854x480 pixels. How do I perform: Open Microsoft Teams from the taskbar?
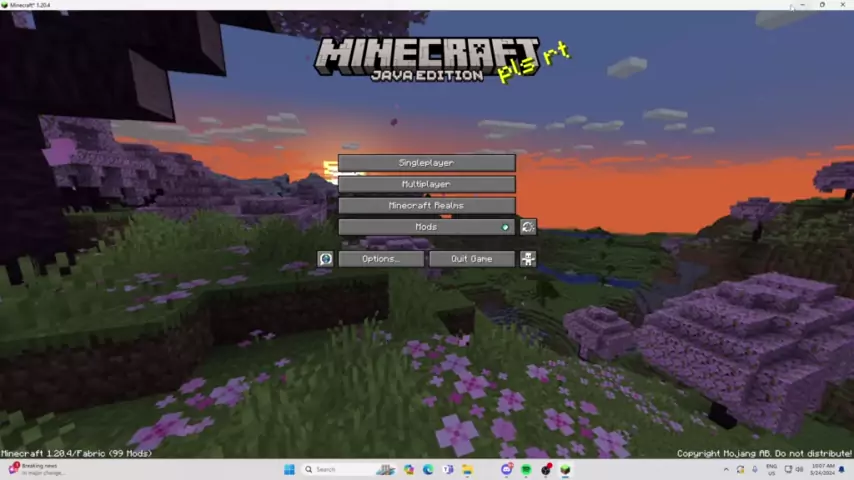[x=448, y=469]
